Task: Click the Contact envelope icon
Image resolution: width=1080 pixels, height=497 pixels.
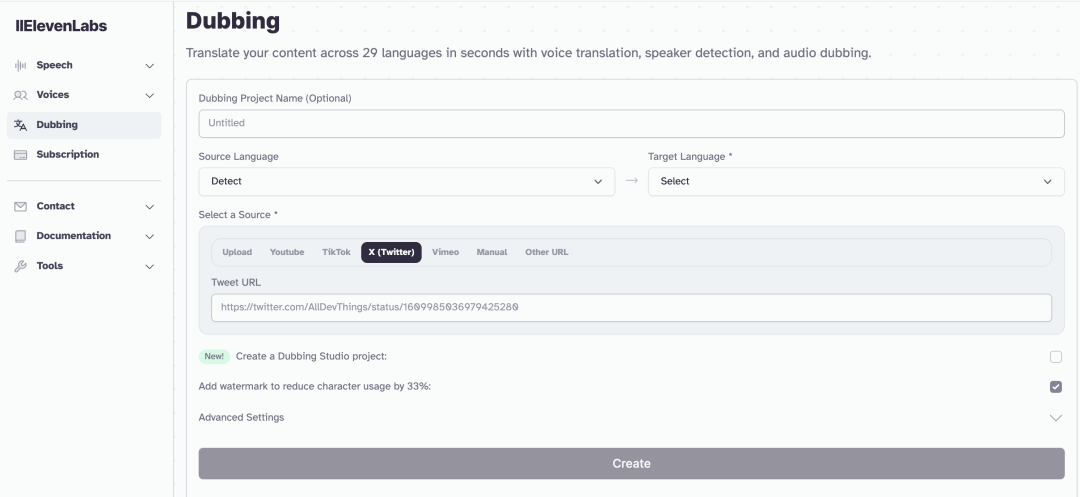Action: [20, 207]
